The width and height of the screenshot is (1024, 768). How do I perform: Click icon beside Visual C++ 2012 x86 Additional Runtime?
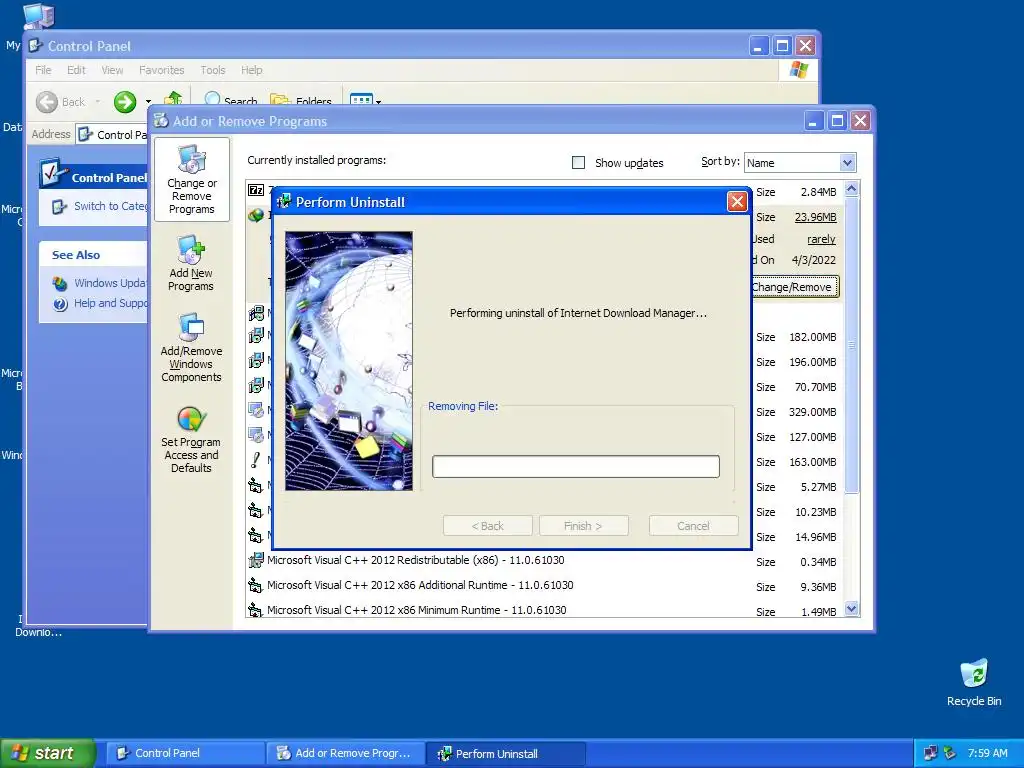(255, 585)
